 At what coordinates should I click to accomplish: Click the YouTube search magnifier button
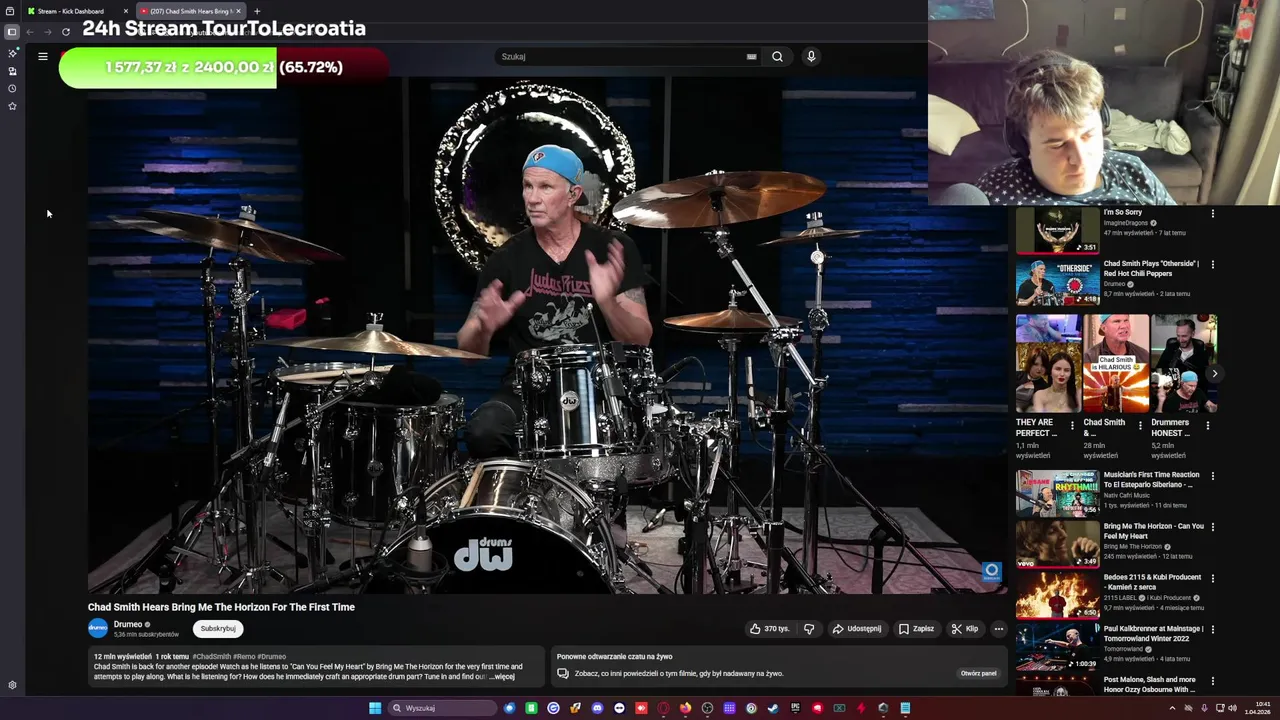[777, 56]
